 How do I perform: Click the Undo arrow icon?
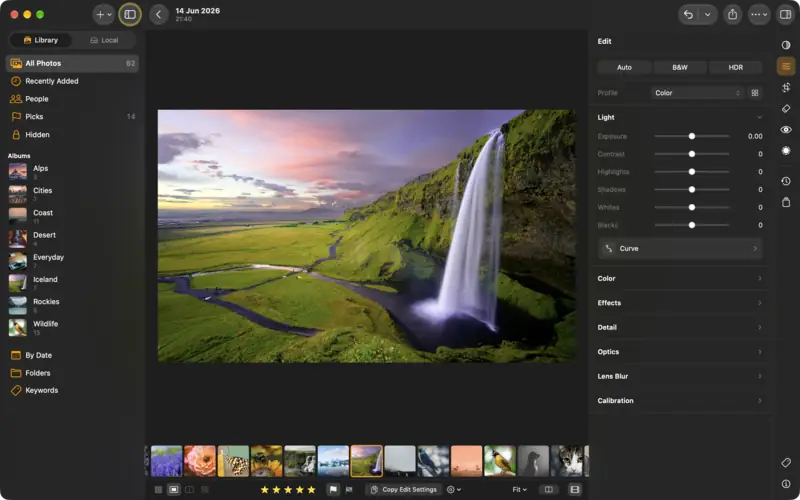click(688, 15)
